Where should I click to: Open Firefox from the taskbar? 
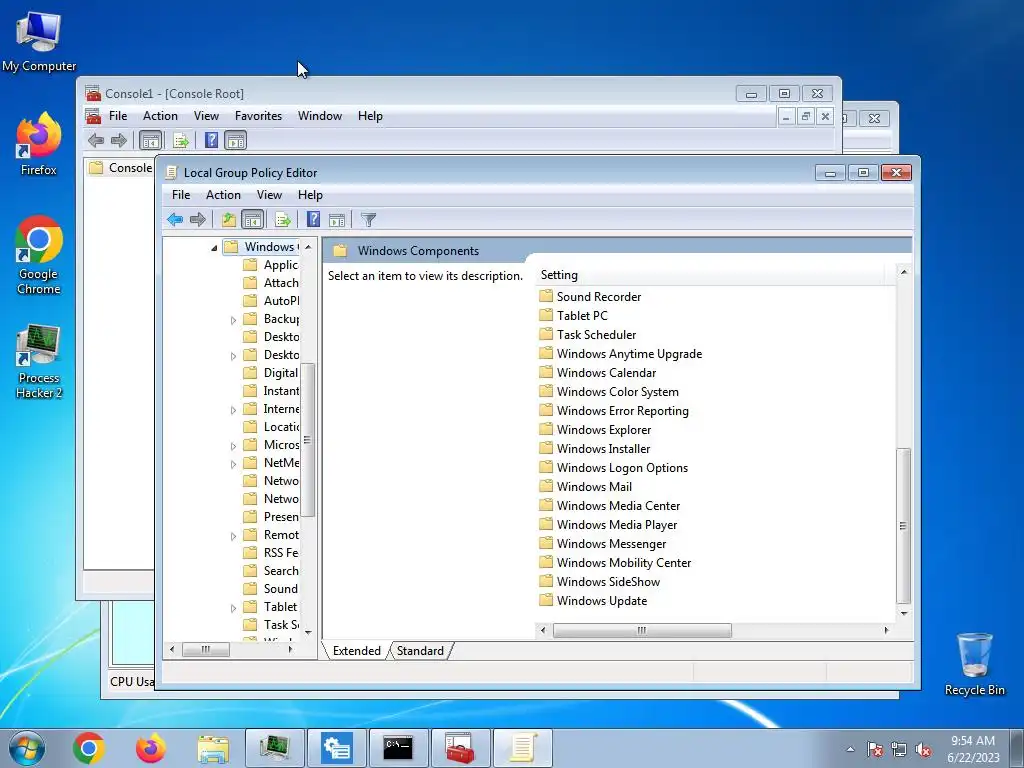tap(151, 748)
